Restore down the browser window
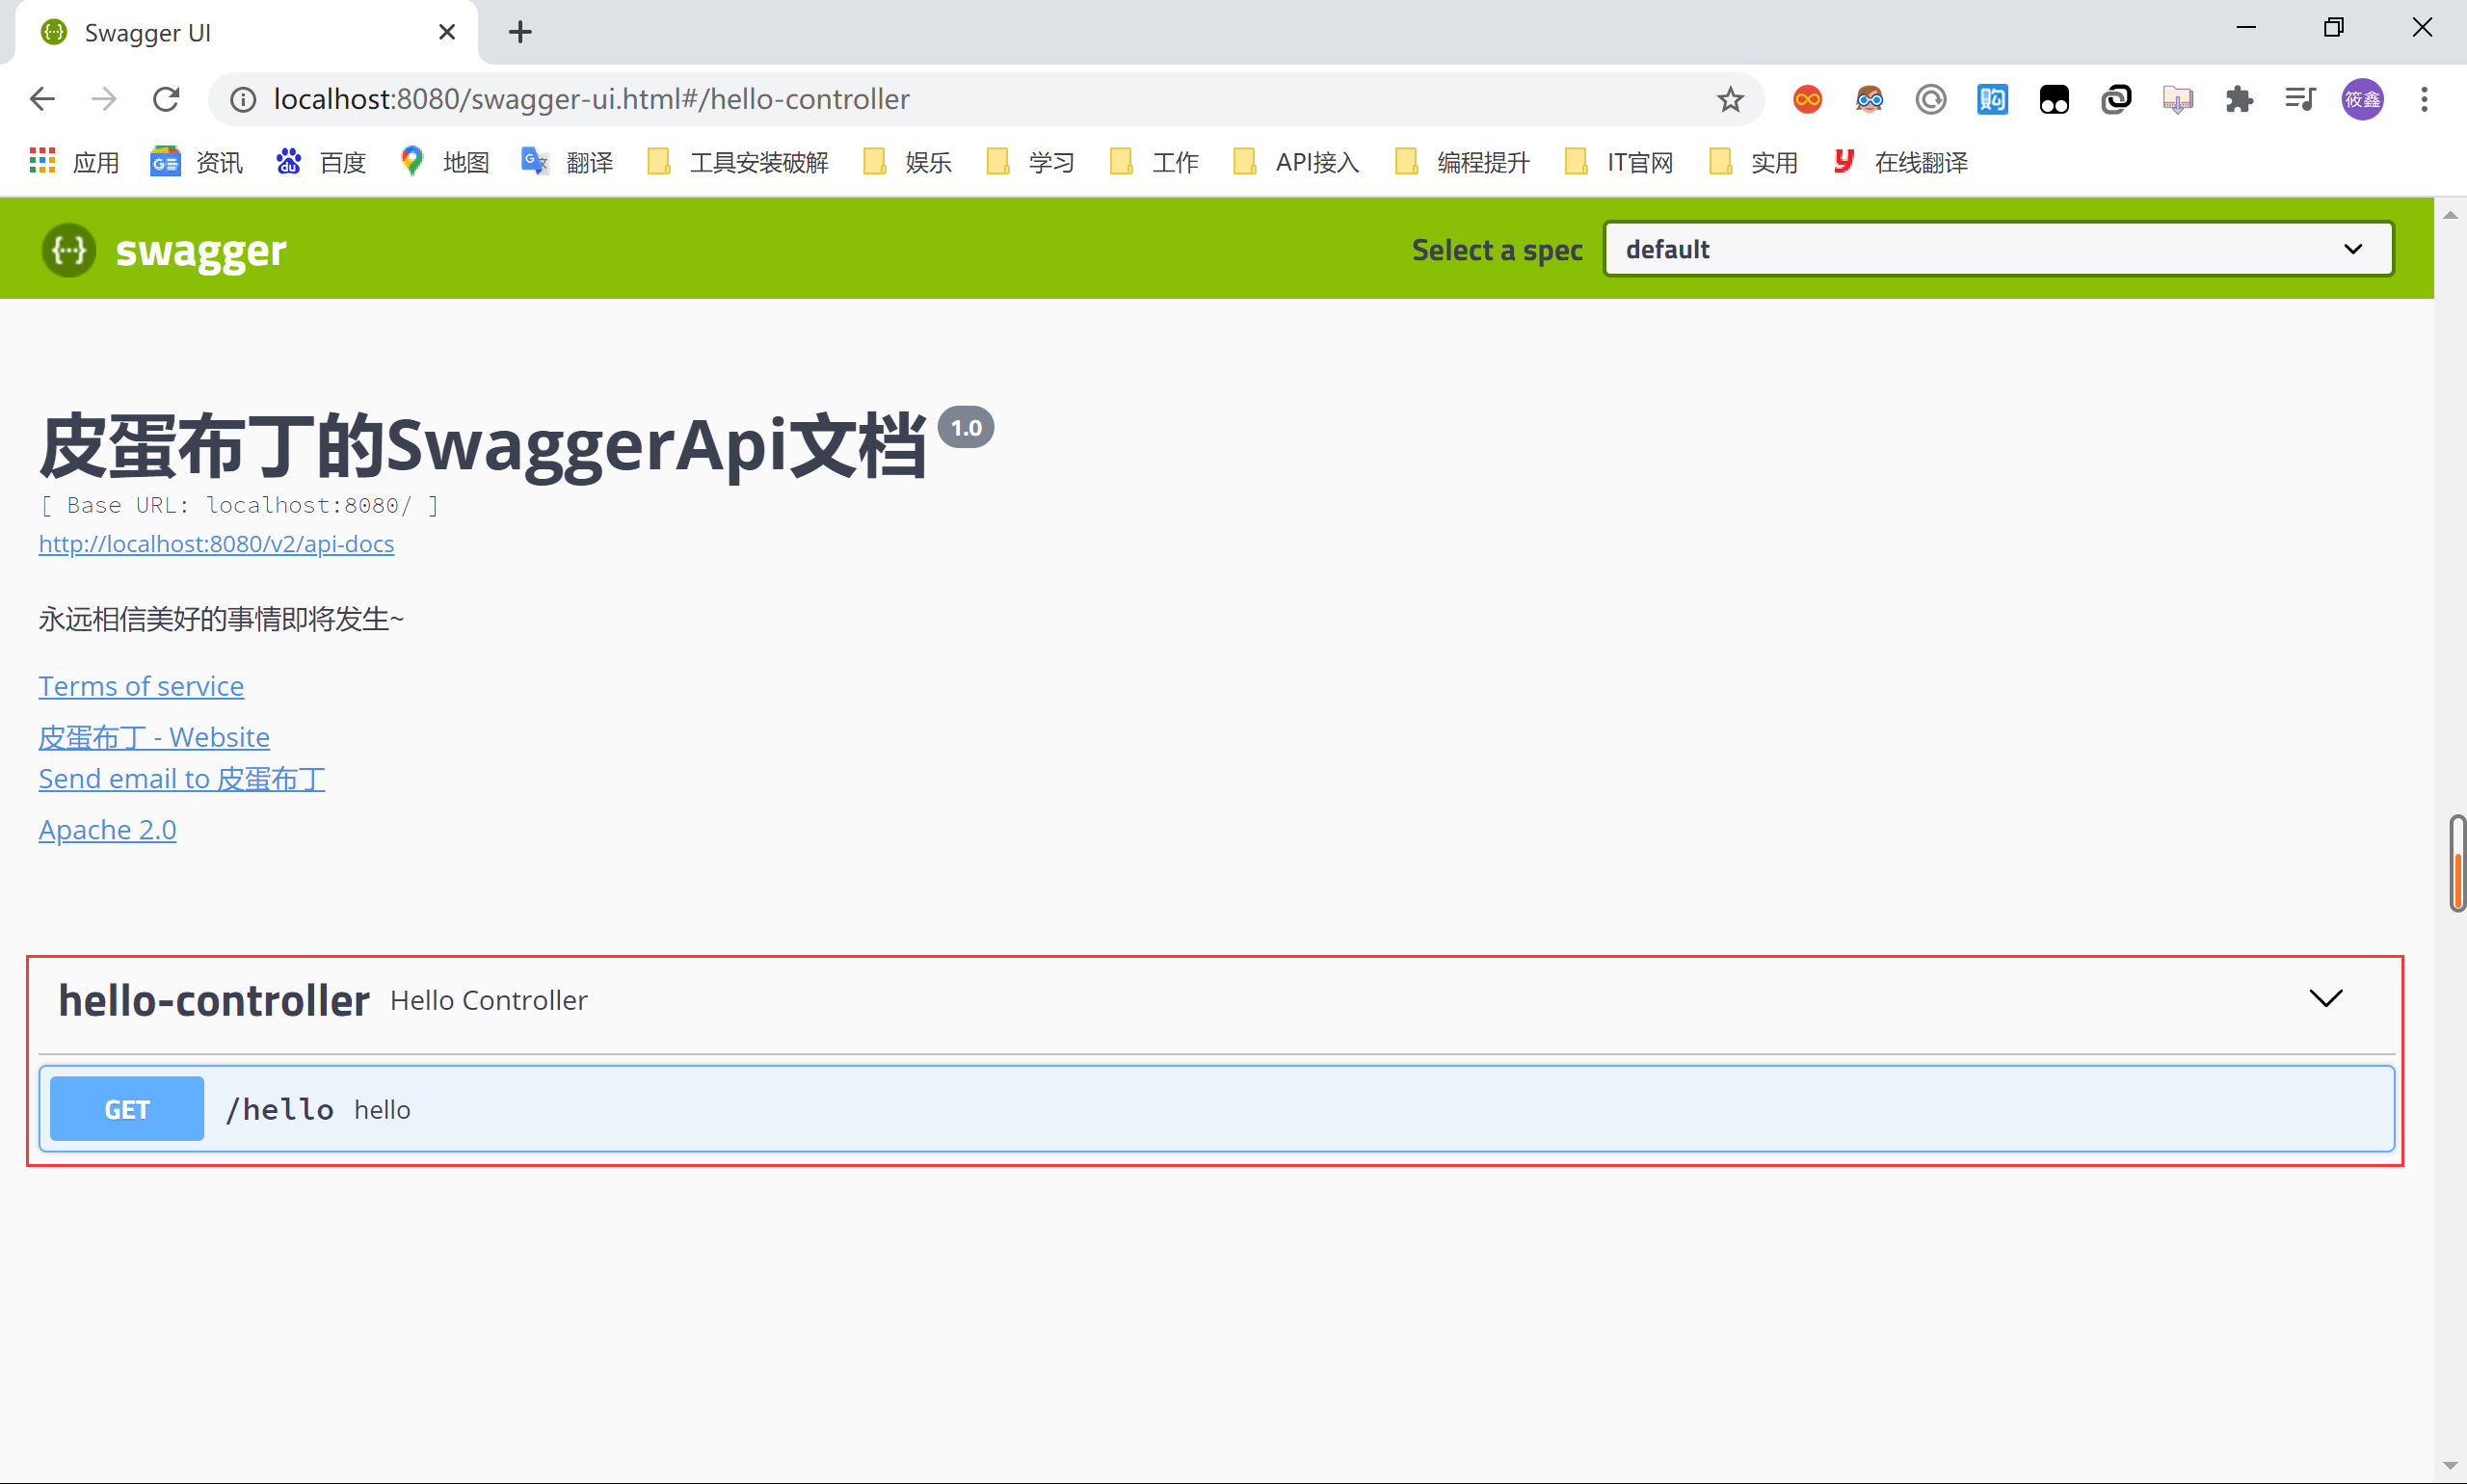The width and height of the screenshot is (2467, 1484). click(2333, 28)
